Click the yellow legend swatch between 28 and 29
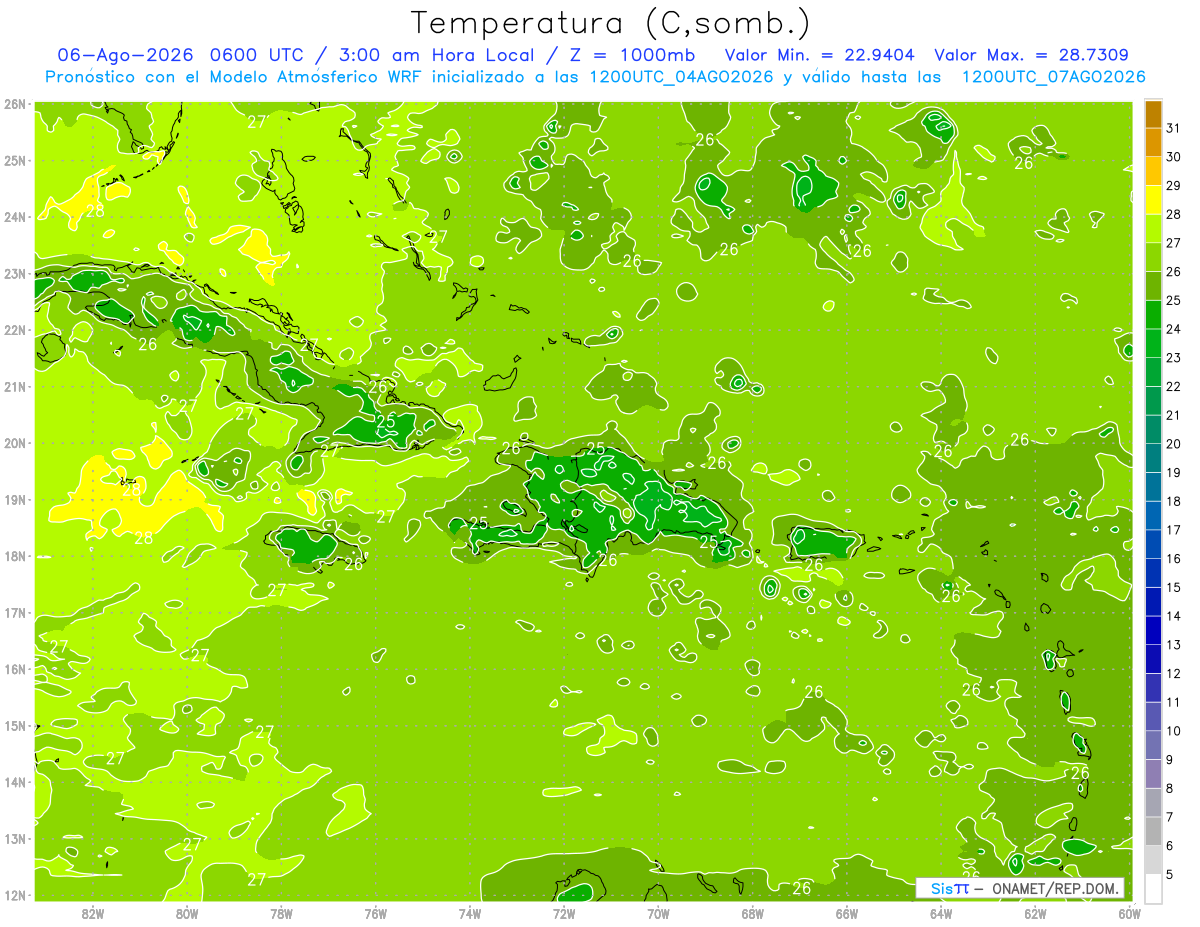 pos(1153,200)
